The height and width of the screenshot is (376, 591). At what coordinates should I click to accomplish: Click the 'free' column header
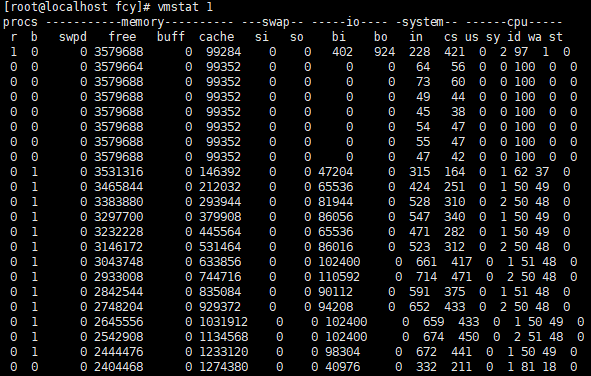coord(122,37)
